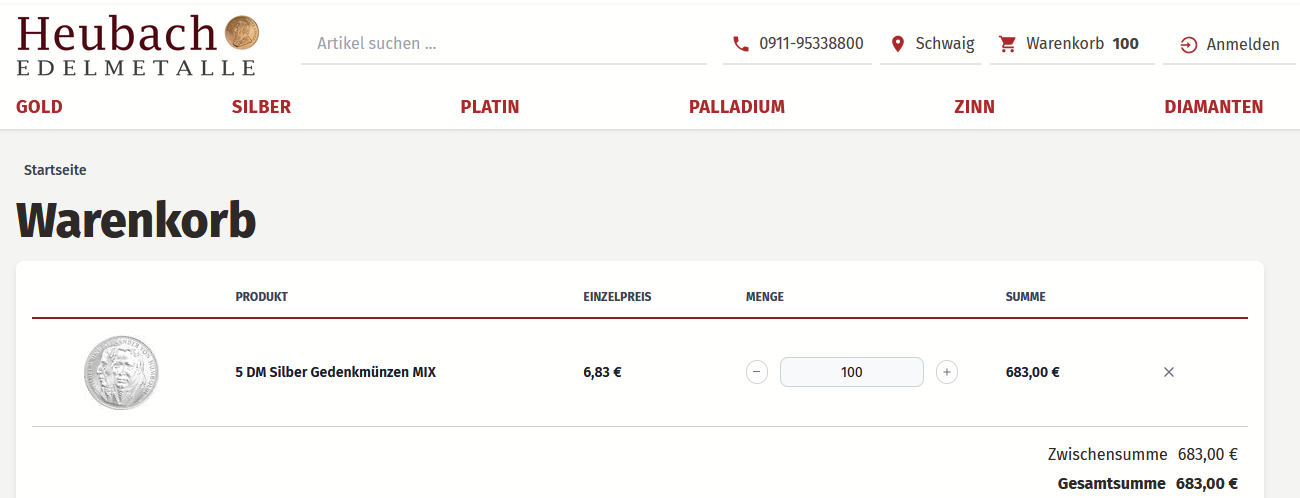This screenshot has height=498, width=1300.
Task: Open the 5 DM Silber Gedenkmünzen MIX link
Action: tap(336, 373)
